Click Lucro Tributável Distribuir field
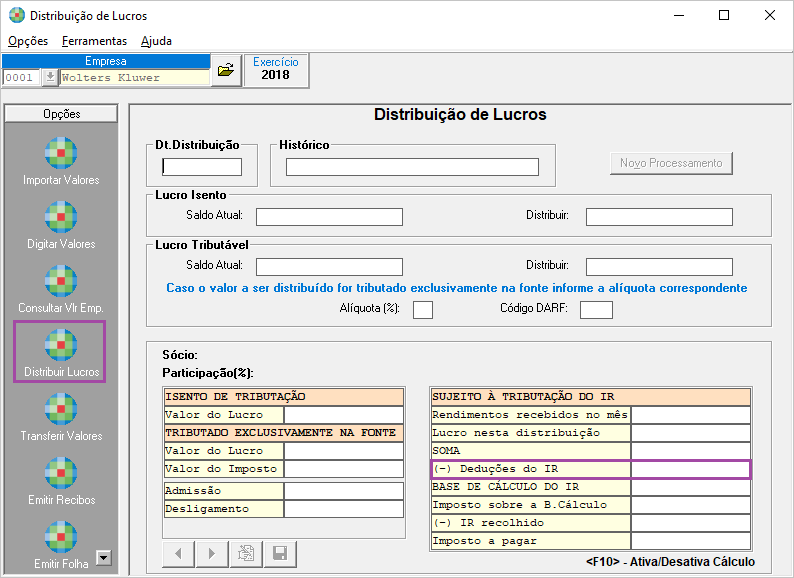 point(659,267)
